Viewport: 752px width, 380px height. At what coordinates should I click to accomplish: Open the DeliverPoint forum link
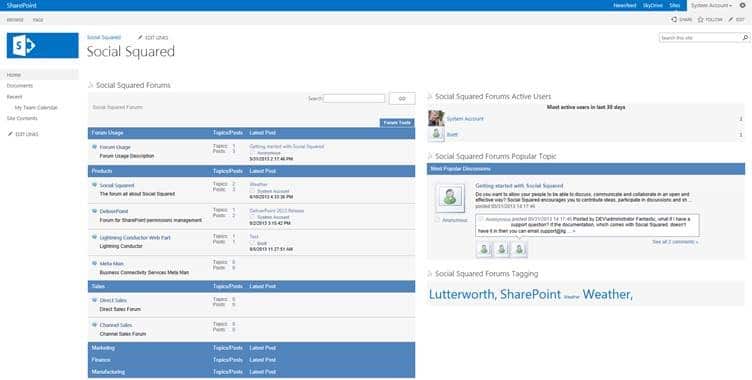pyautogui.click(x=114, y=211)
